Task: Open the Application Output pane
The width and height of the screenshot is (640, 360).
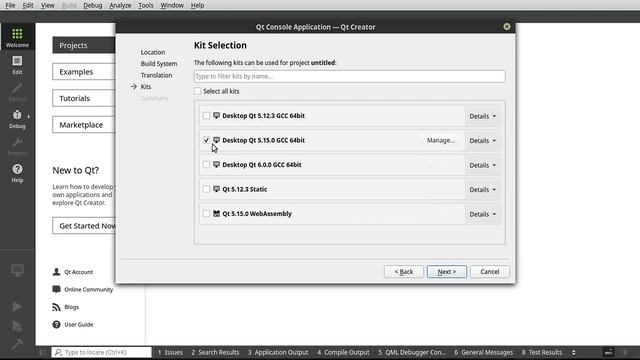Action: point(278,352)
